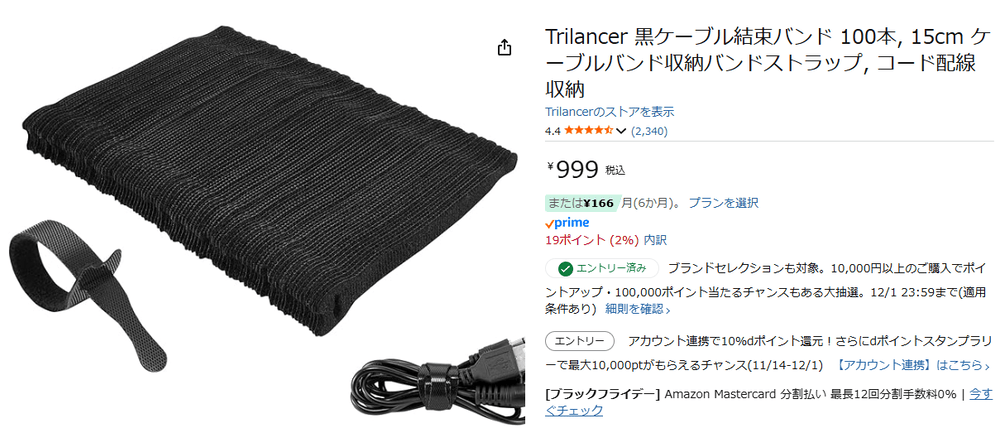Visit the Trilancer store link
Screen dimensions: 1000x428
[x=610, y=112]
